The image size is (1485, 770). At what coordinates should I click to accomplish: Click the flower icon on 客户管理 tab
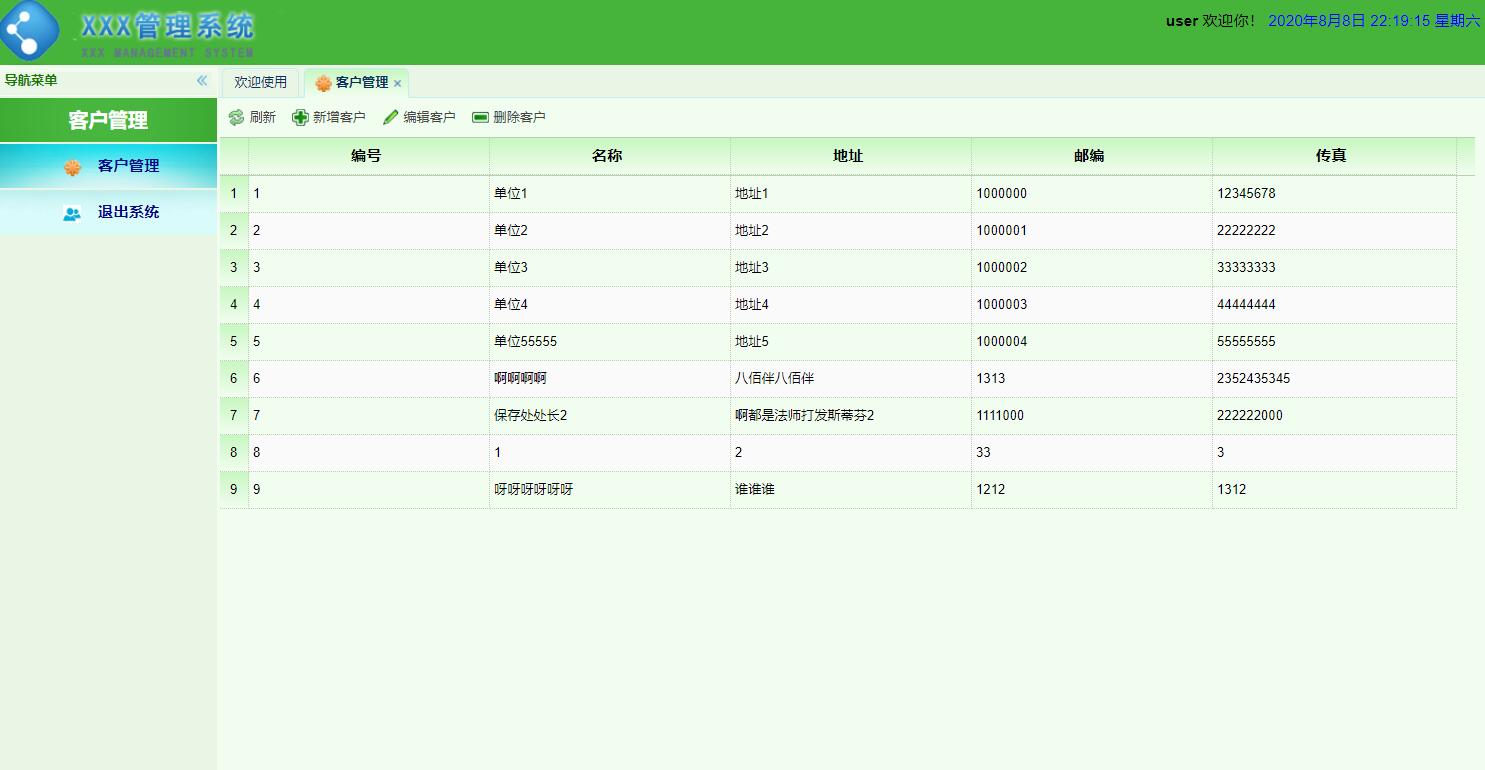click(x=320, y=83)
